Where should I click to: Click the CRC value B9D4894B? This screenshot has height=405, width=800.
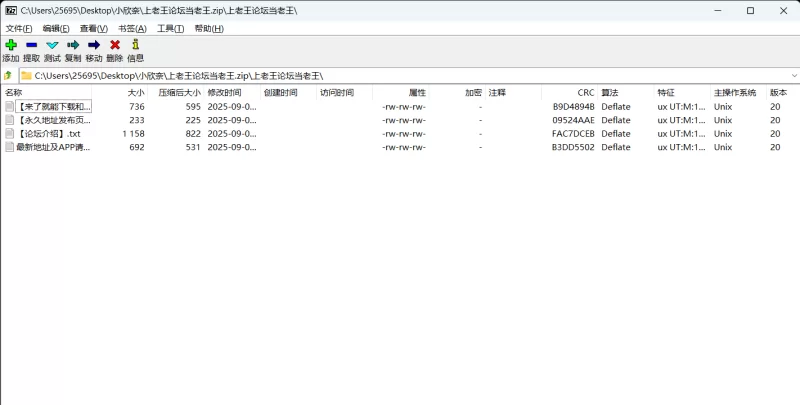573,107
